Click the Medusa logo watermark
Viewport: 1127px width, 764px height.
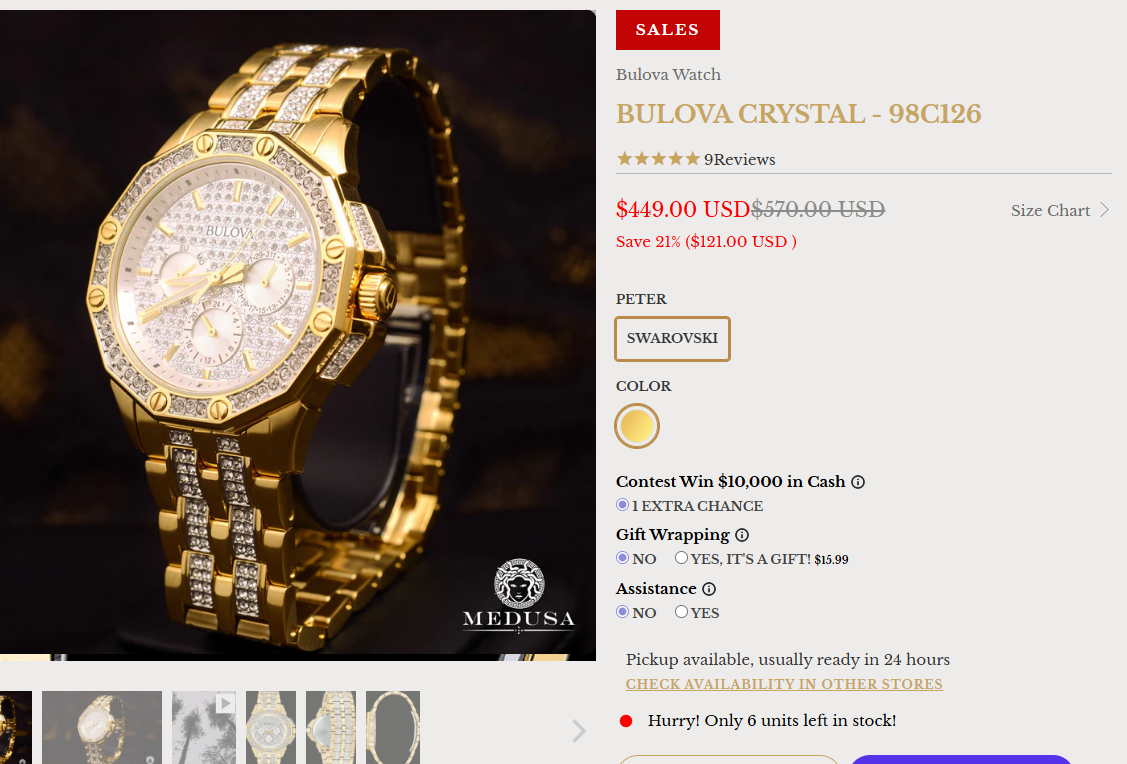(x=519, y=596)
